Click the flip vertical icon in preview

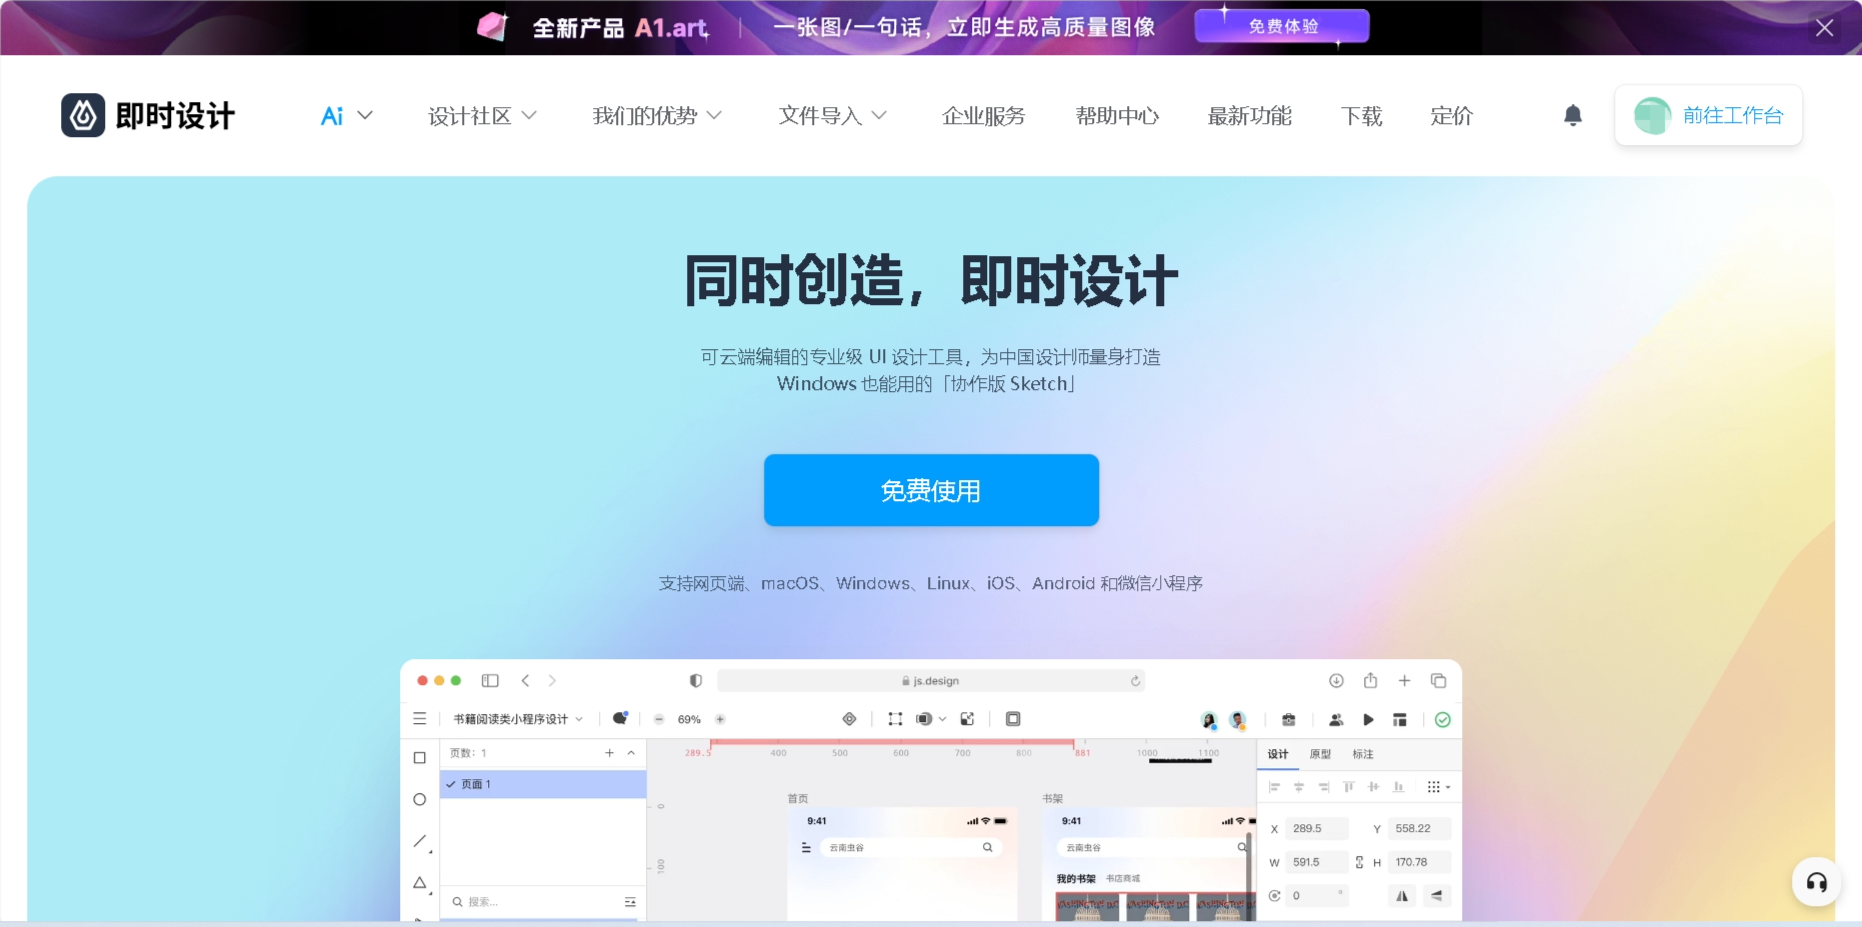click(1437, 896)
